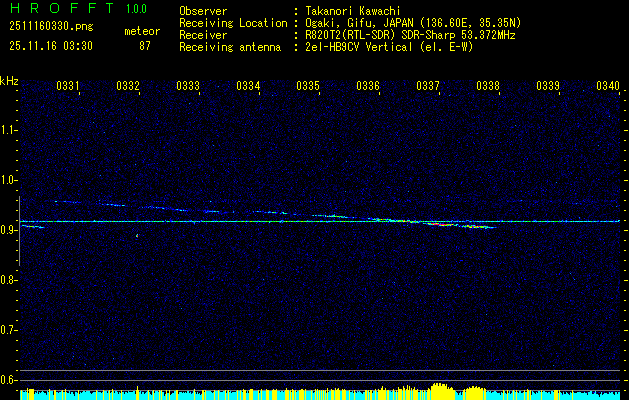Click the 0331 time marker

click(68, 86)
